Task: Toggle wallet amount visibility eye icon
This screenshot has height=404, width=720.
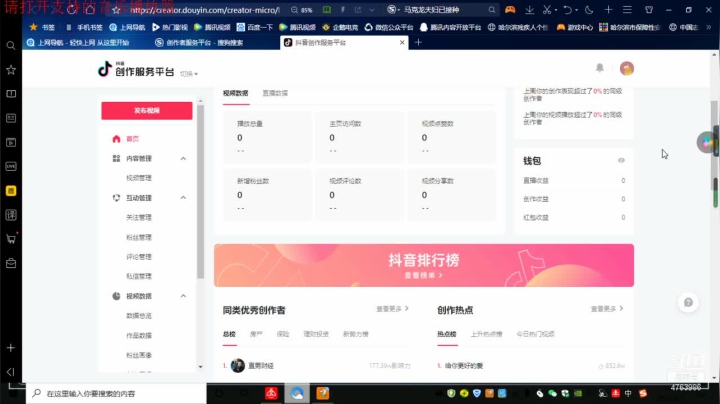Action: 621,160
